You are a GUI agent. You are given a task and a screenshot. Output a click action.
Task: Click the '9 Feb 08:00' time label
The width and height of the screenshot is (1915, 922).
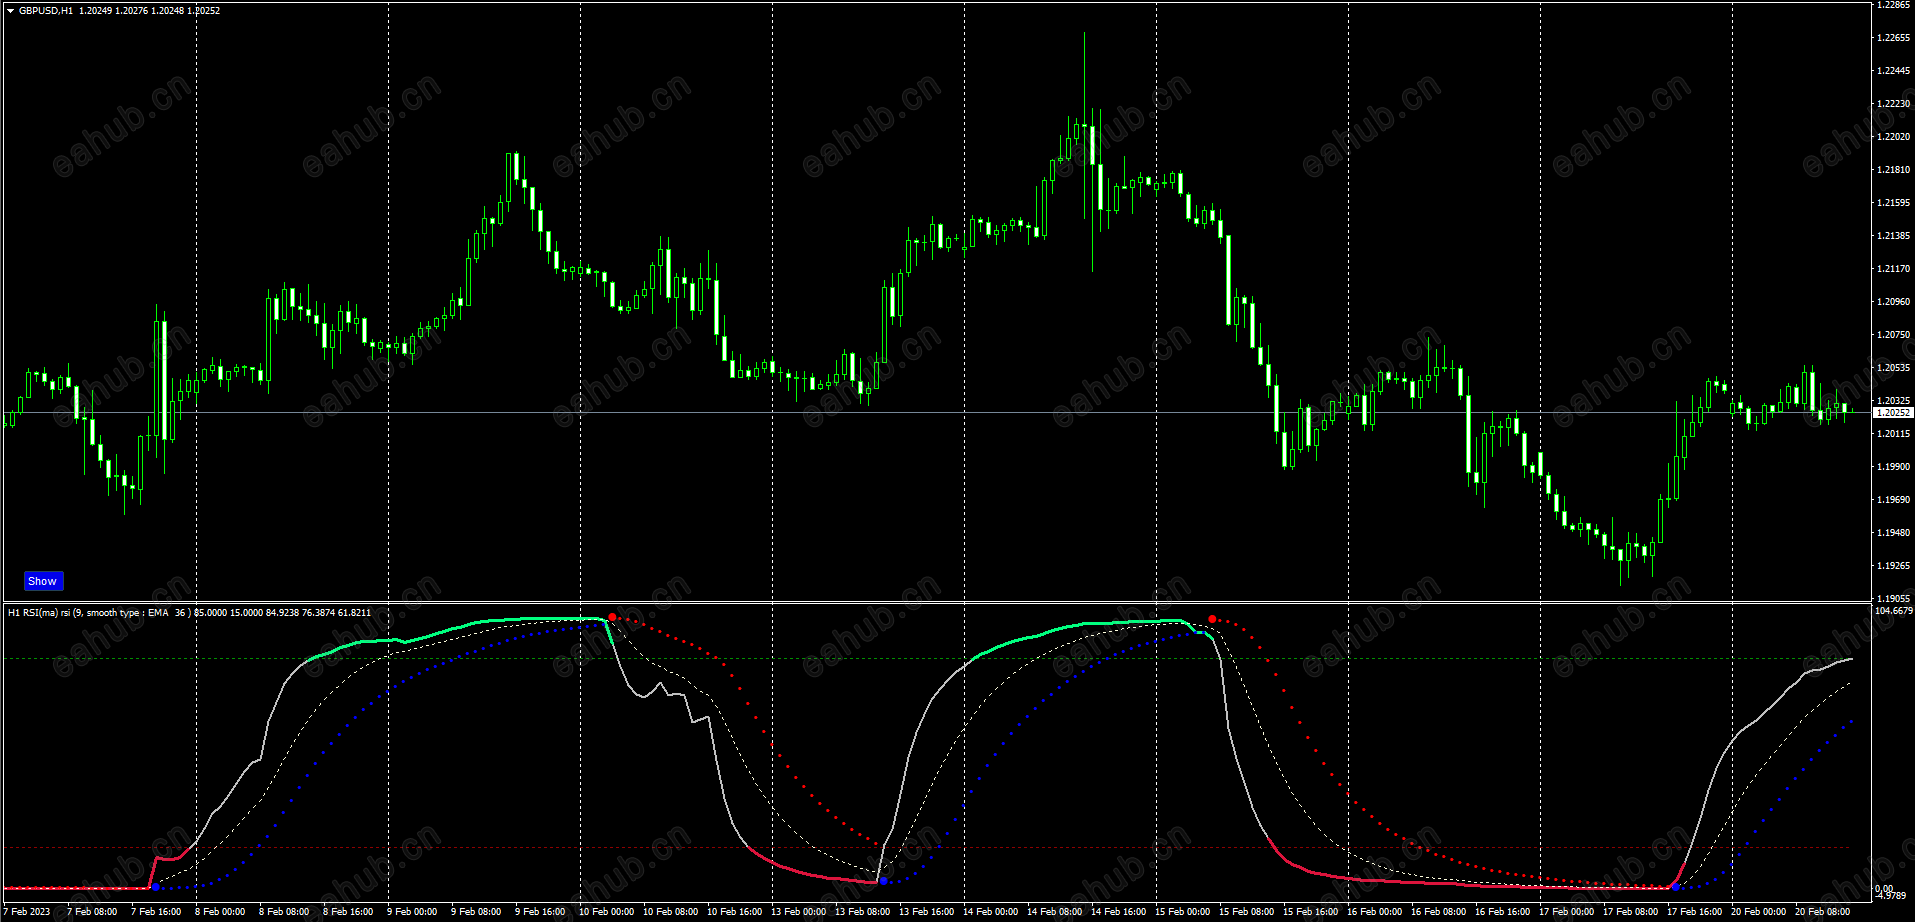coord(476,912)
